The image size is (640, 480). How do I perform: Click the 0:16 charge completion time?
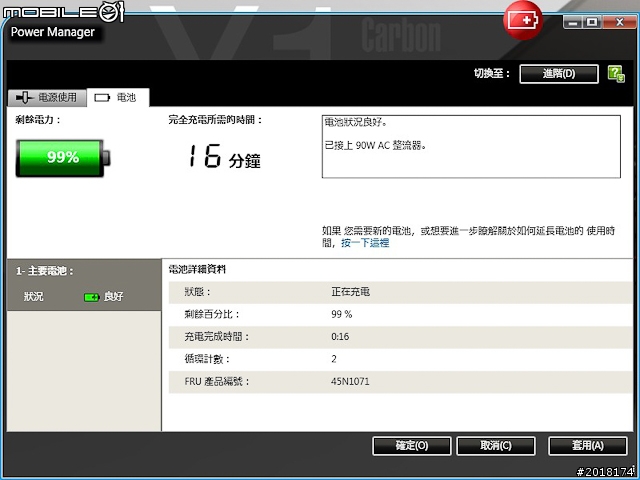[x=340, y=337]
